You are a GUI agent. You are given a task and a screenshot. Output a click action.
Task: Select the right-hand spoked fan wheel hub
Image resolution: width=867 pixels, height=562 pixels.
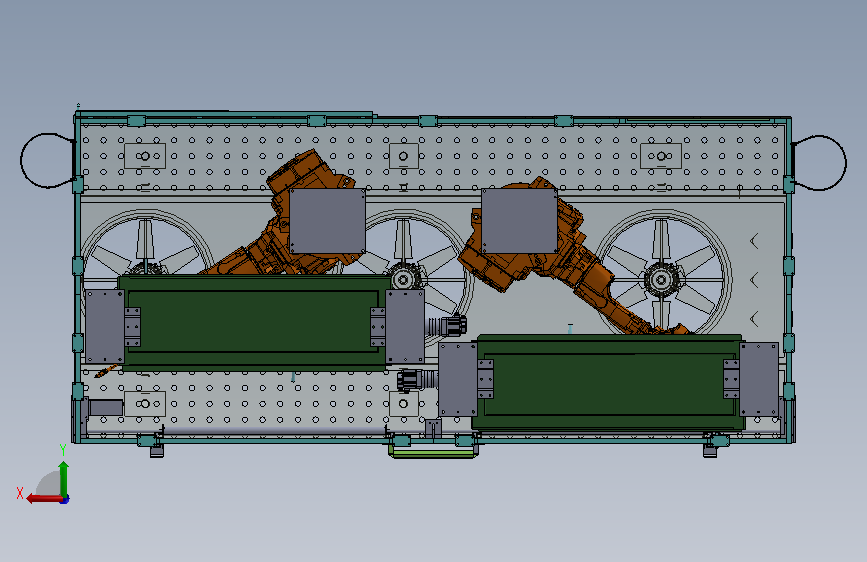coord(661,279)
